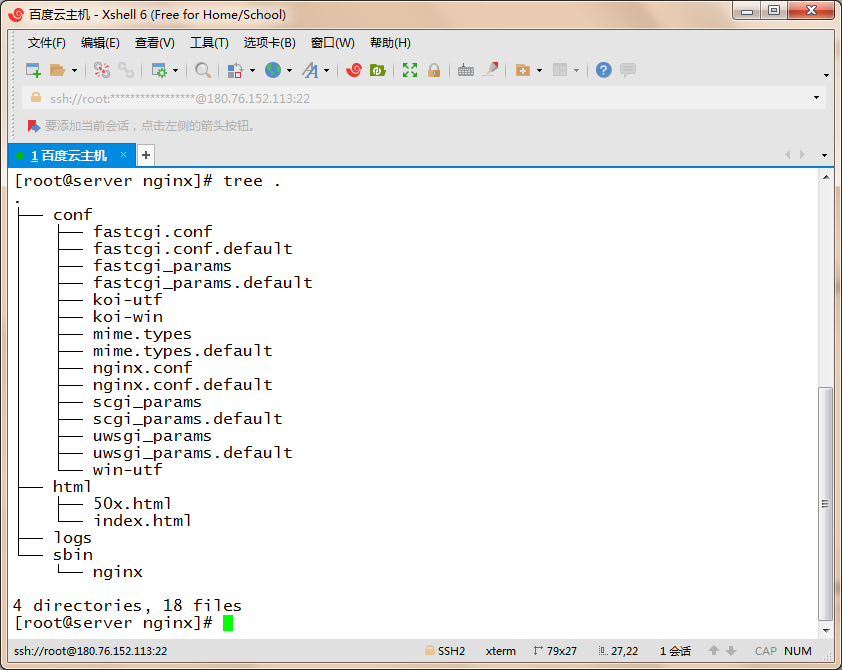Image resolution: width=842 pixels, height=670 pixels.
Task: Click the sbin directory name
Action: [73, 555]
